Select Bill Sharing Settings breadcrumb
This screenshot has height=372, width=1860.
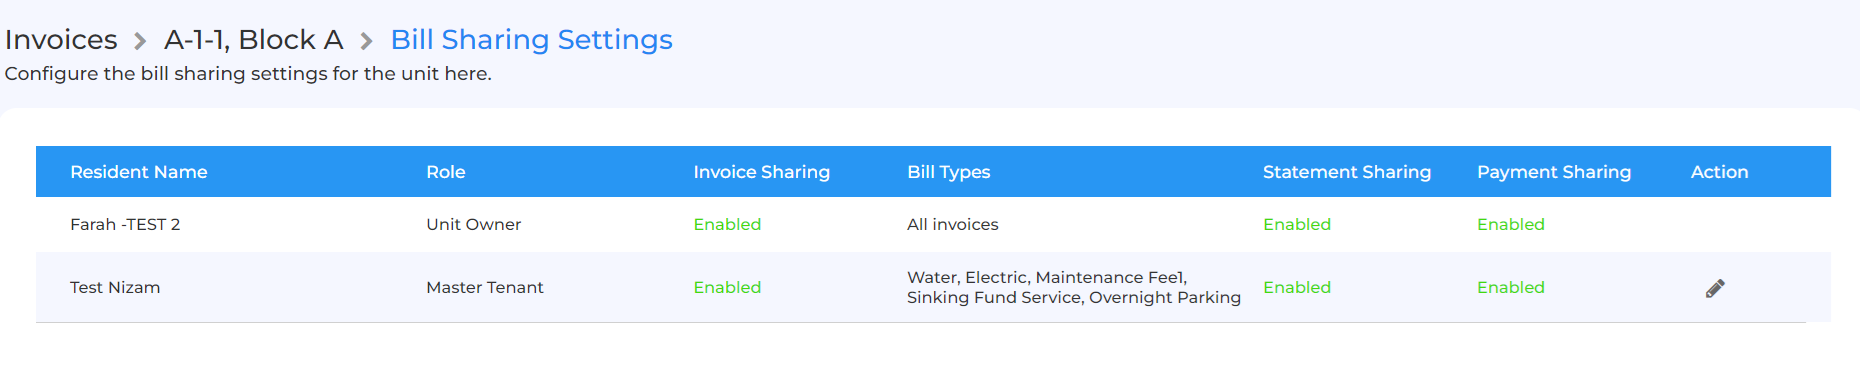[x=531, y=39]
